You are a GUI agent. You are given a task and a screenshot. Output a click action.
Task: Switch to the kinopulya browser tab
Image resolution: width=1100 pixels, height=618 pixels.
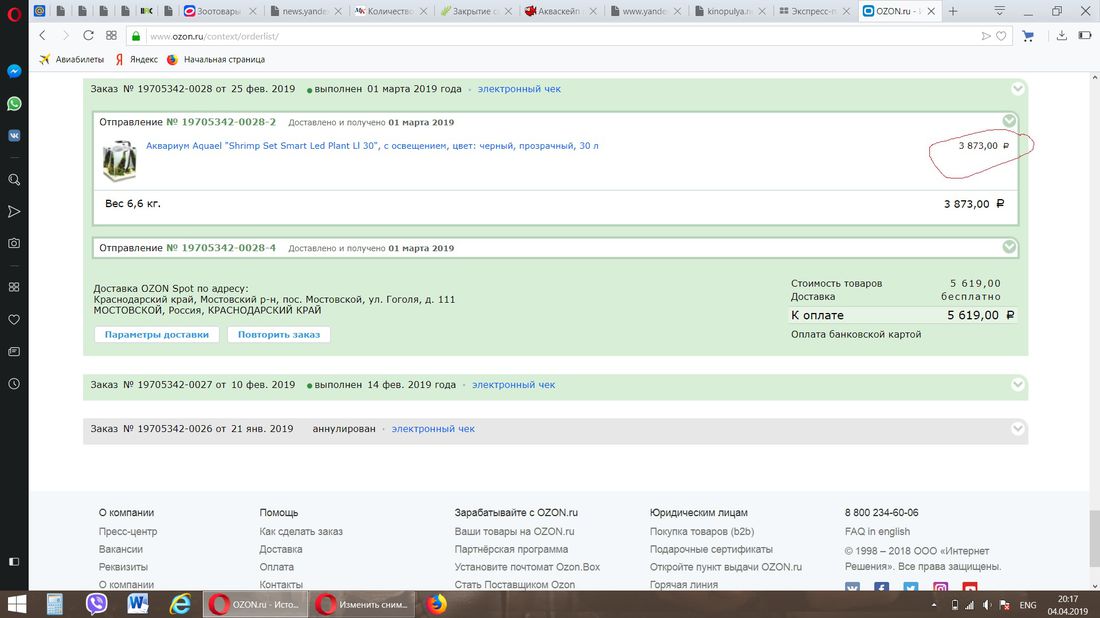tap(732, 11)
